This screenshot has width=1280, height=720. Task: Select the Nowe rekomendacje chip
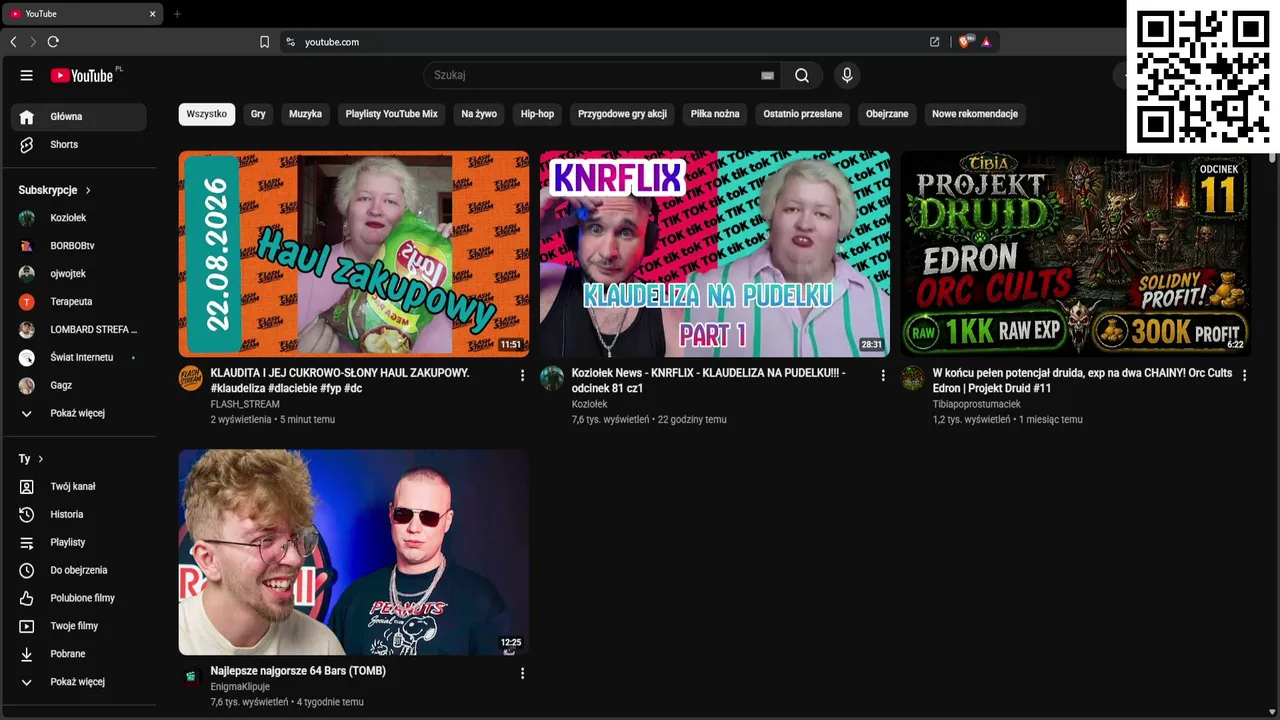(975, 114)
